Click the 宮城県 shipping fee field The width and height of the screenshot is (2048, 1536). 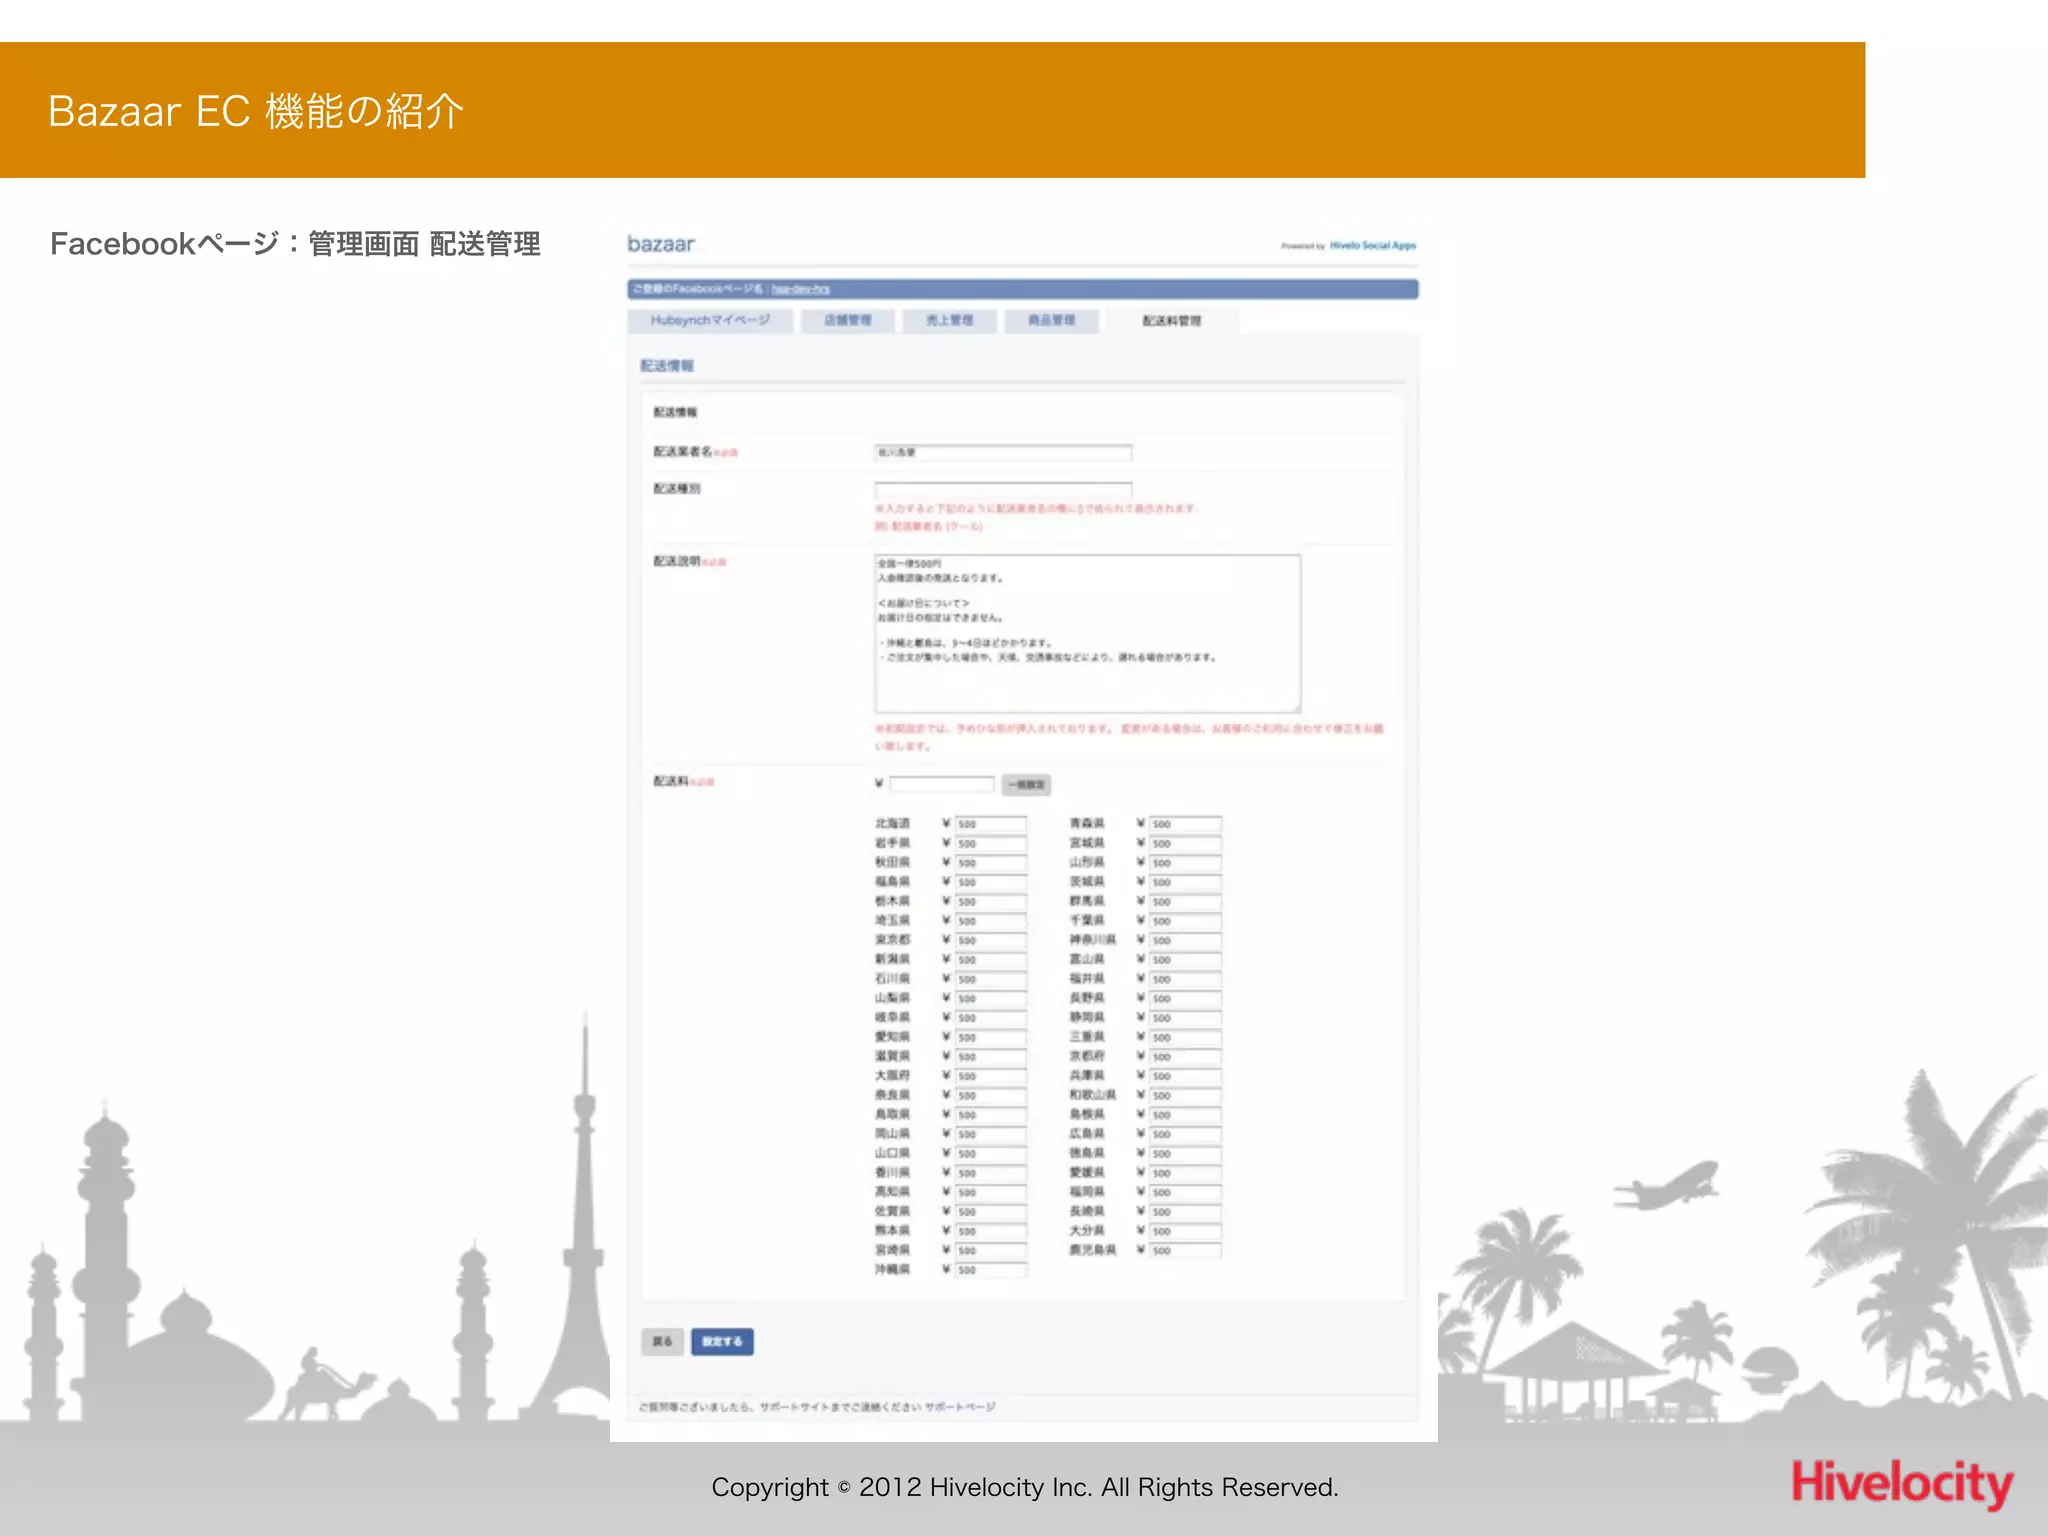pyautogui.click(x=1184, y=843)
